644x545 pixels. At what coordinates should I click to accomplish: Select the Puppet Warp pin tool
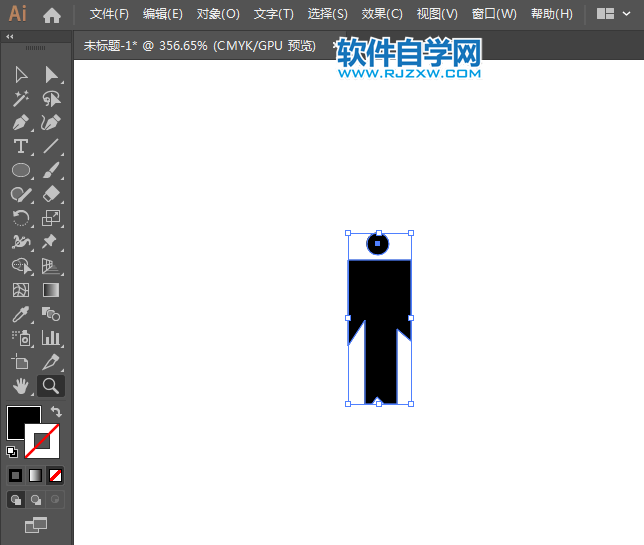tap(50, 241)
